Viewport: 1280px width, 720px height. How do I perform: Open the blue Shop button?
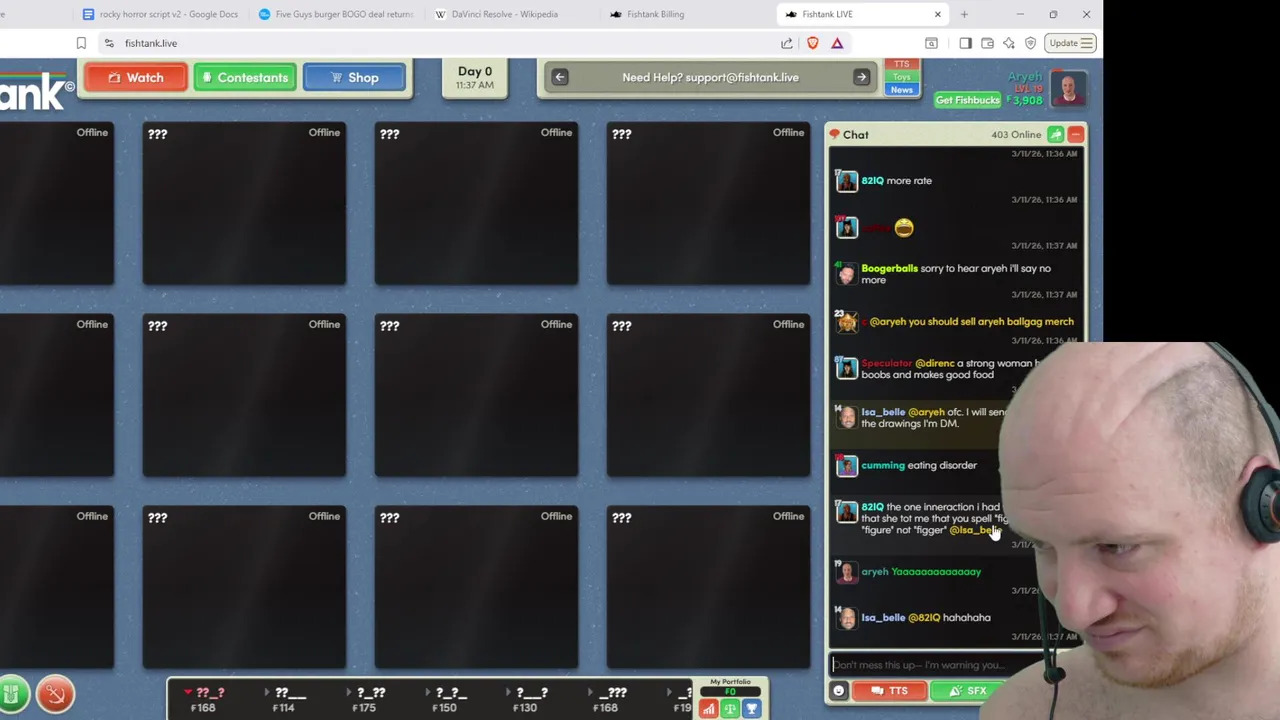[354, 78]
